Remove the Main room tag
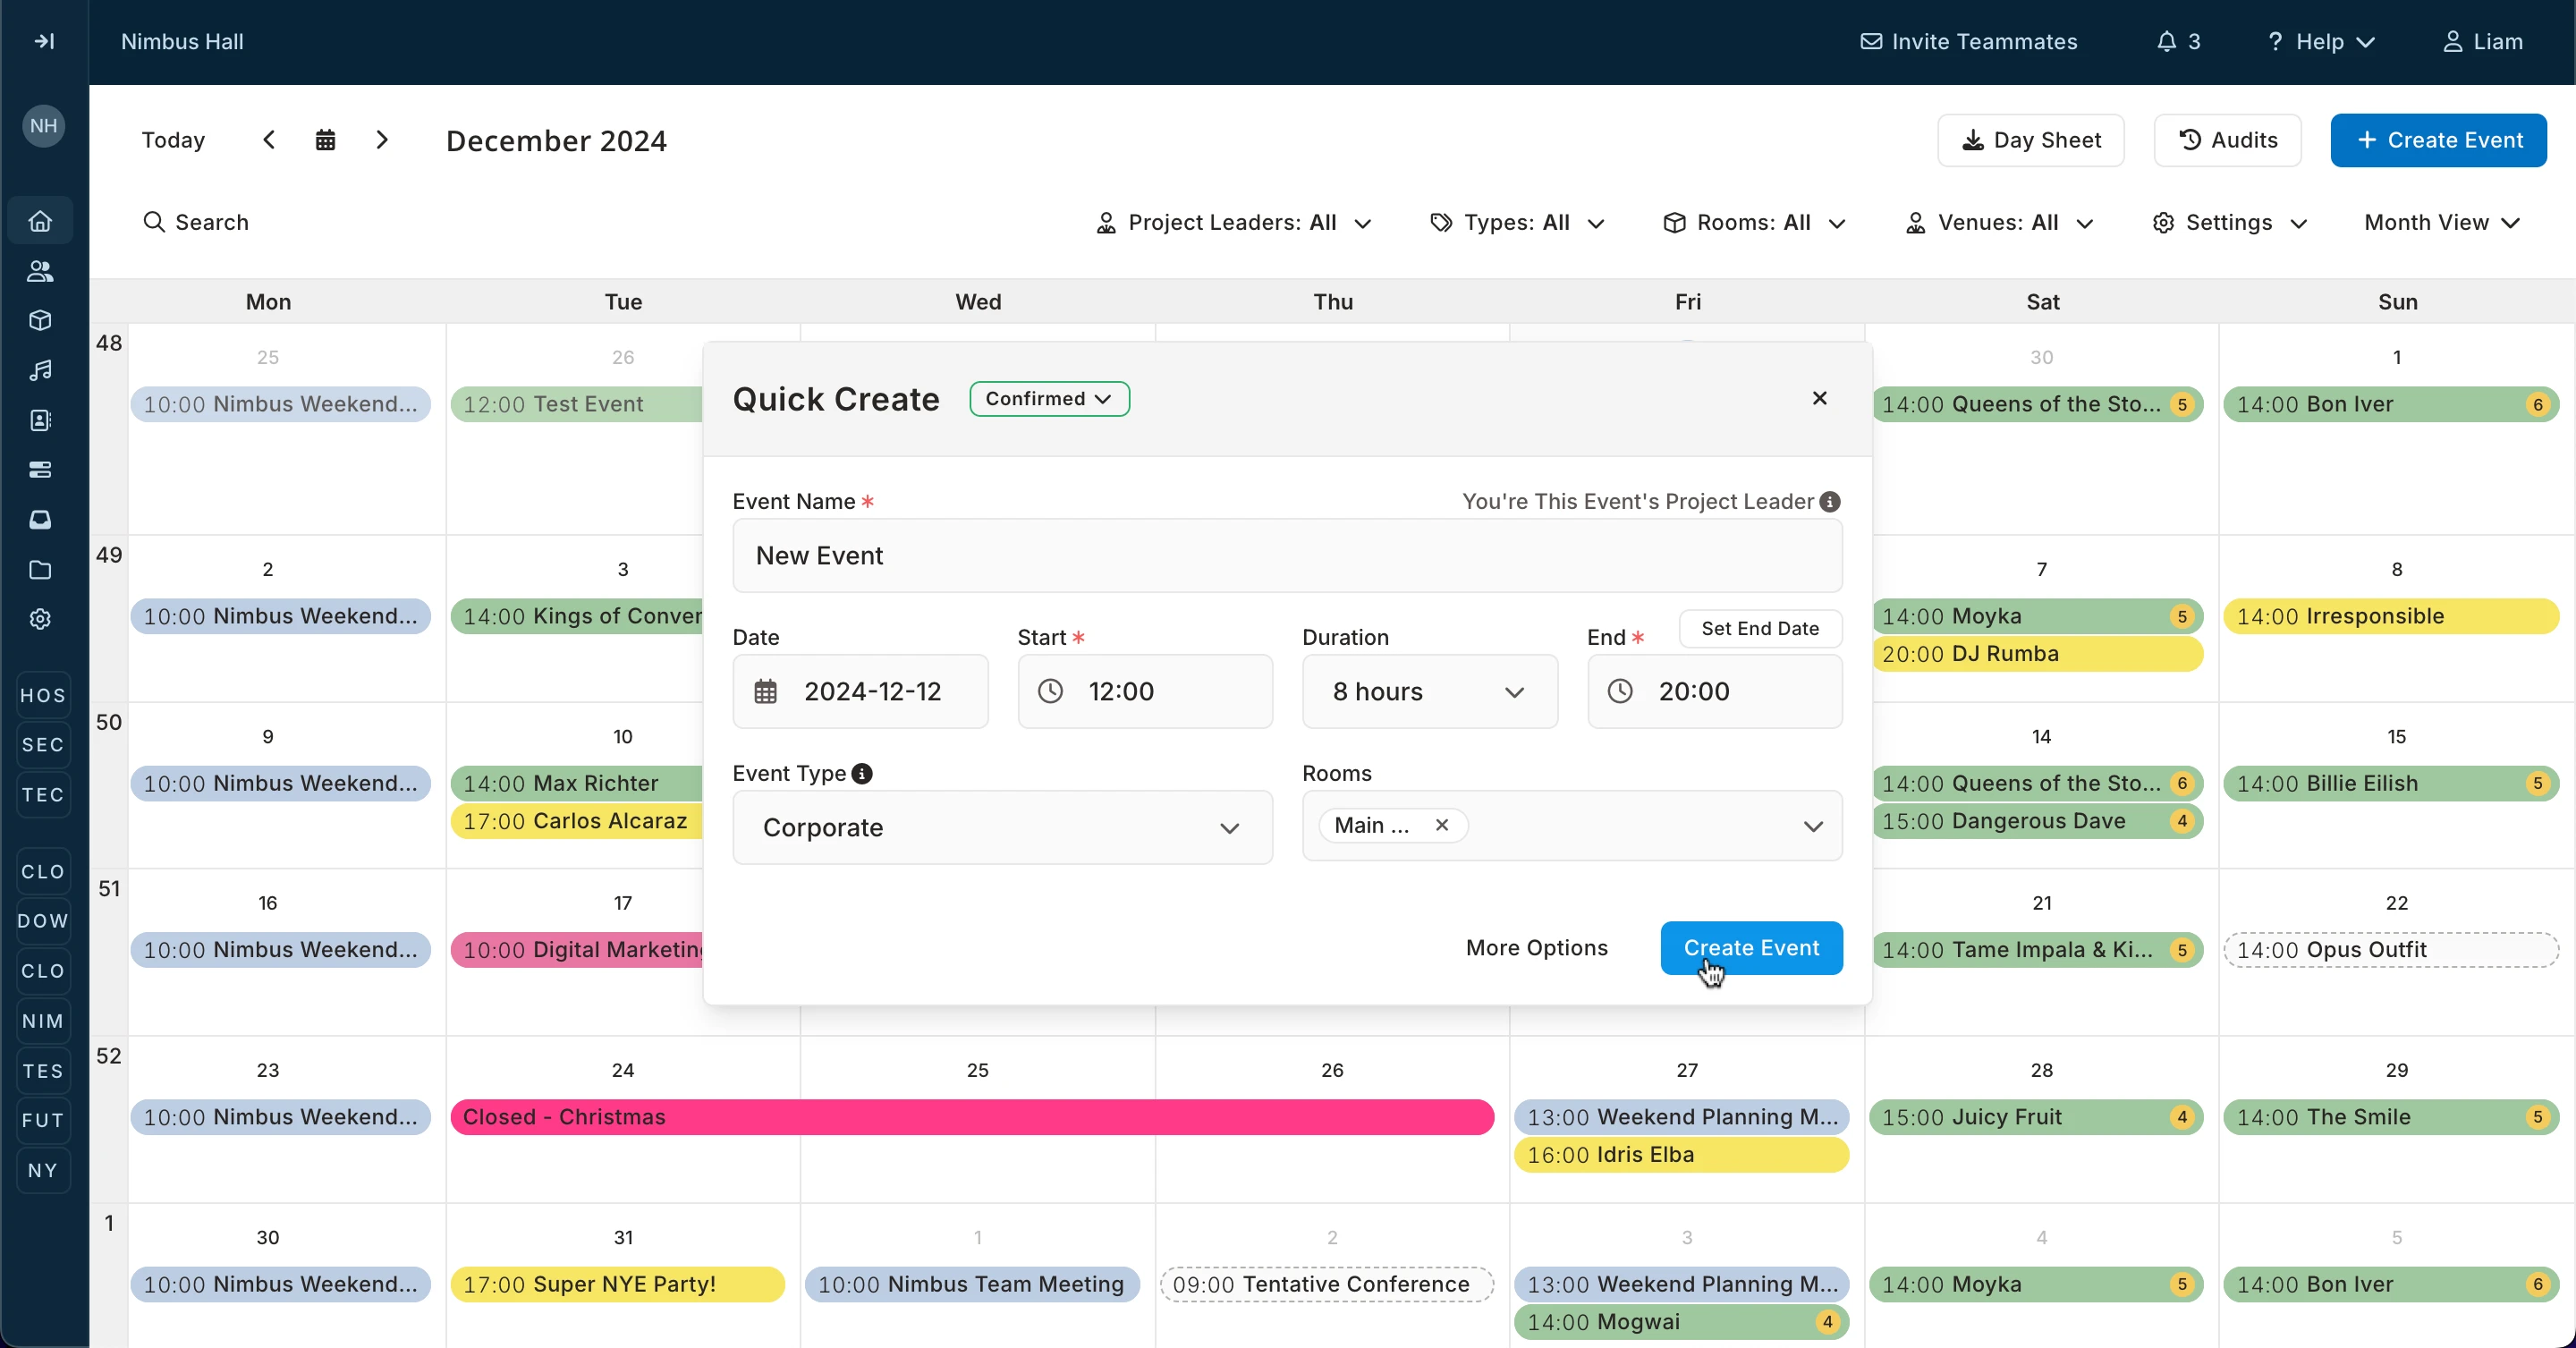 (x=1442, y=825)
